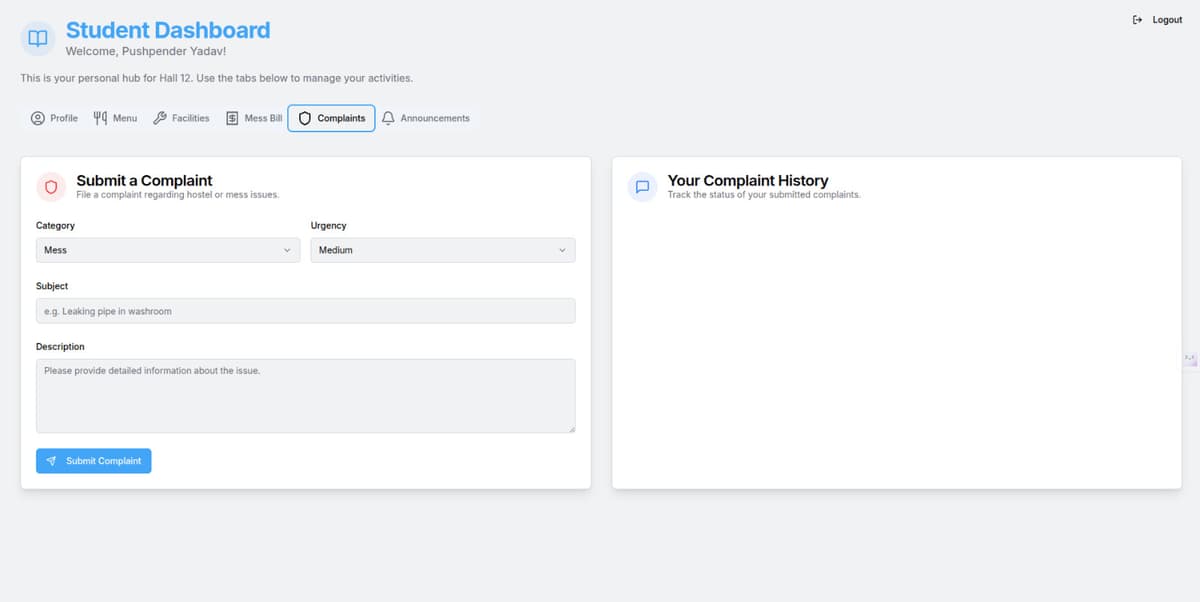The width and height of the screenshot is (1200, 602).
Task: Open the Urgency dropdown showing Medium
Action: pyautogui.click(x=442, y=250)
